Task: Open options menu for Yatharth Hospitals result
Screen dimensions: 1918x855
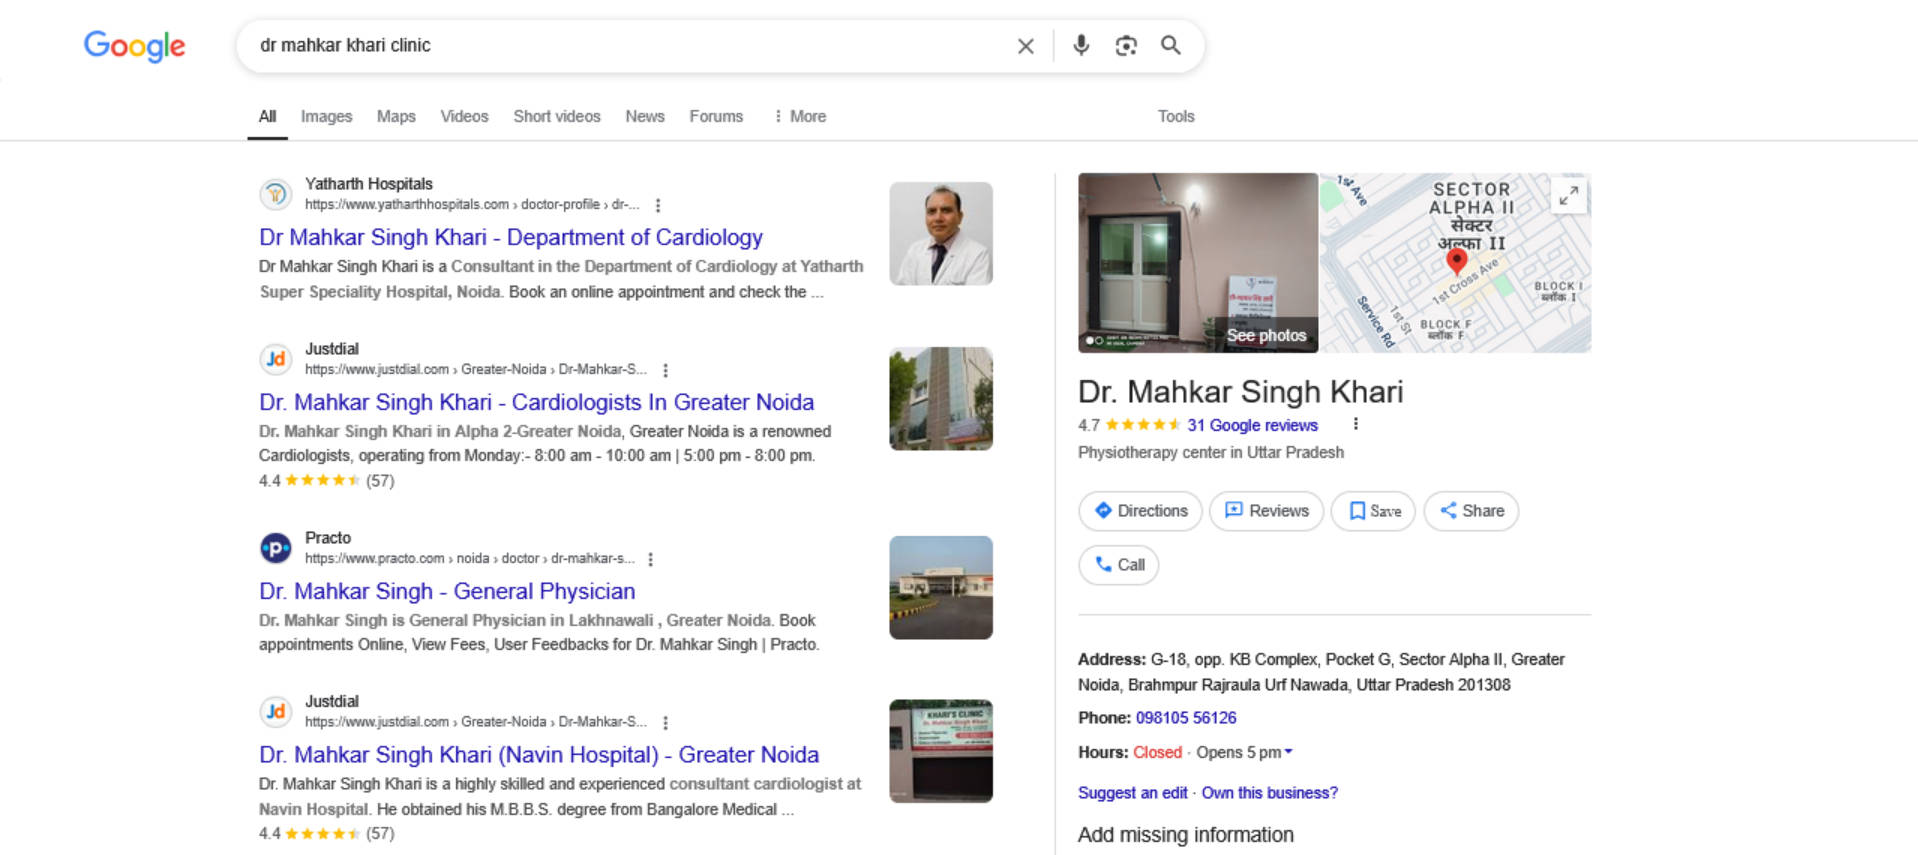Action: [x=658, y=205]
